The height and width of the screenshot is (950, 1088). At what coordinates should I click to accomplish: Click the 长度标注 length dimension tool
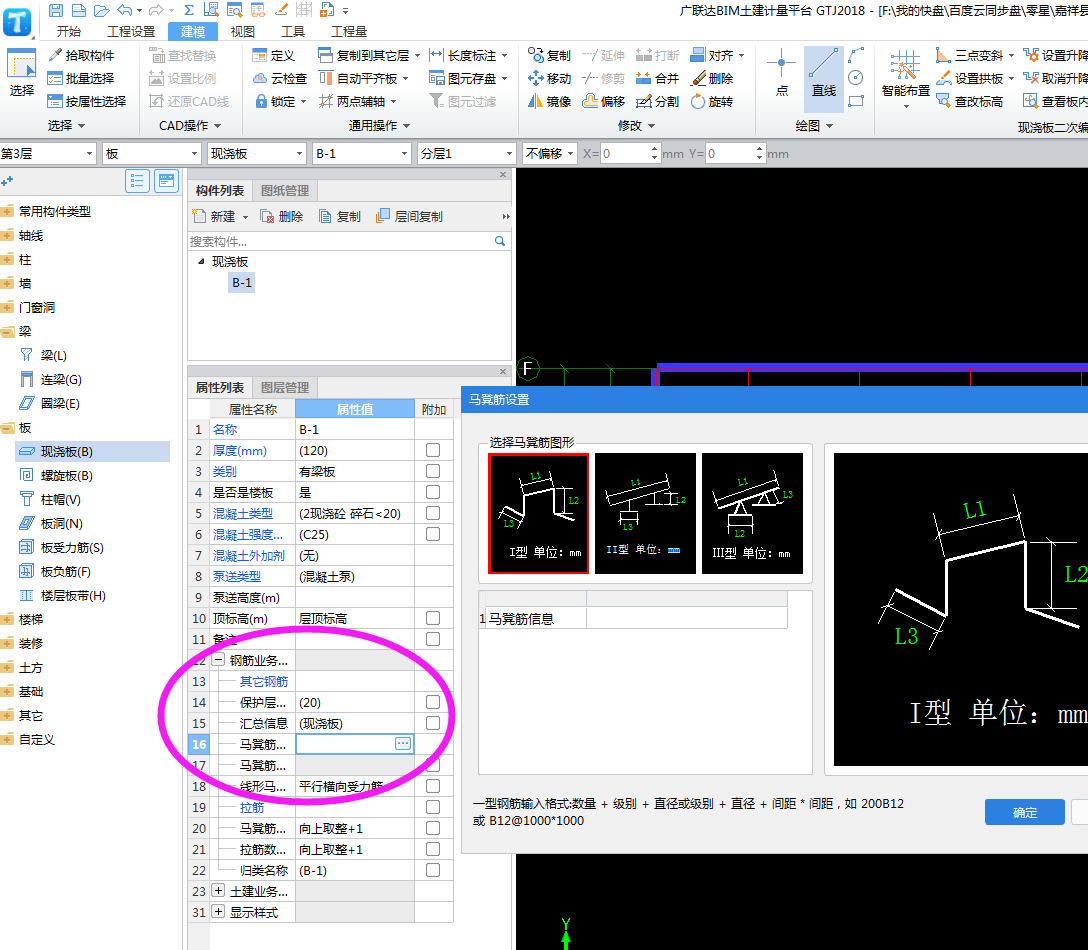468,56
